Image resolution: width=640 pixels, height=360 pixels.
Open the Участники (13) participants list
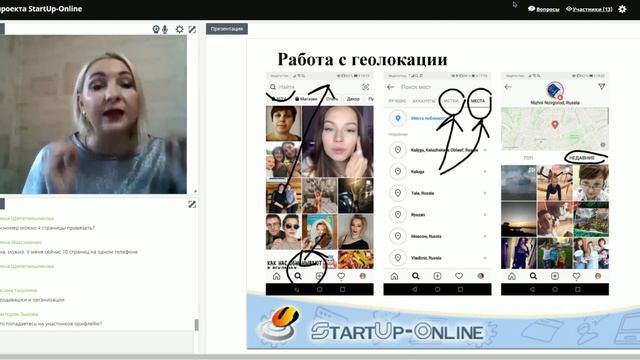[x=589, y=9]
